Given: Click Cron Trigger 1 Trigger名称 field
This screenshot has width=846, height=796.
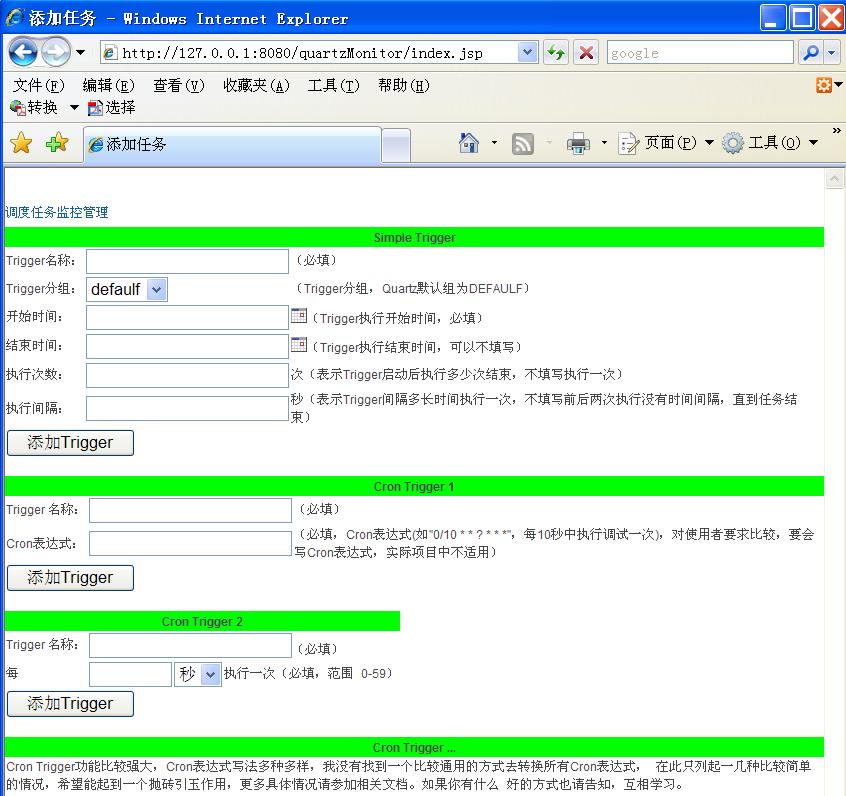Looking at the screenshot, I should [x=190, y=511].
